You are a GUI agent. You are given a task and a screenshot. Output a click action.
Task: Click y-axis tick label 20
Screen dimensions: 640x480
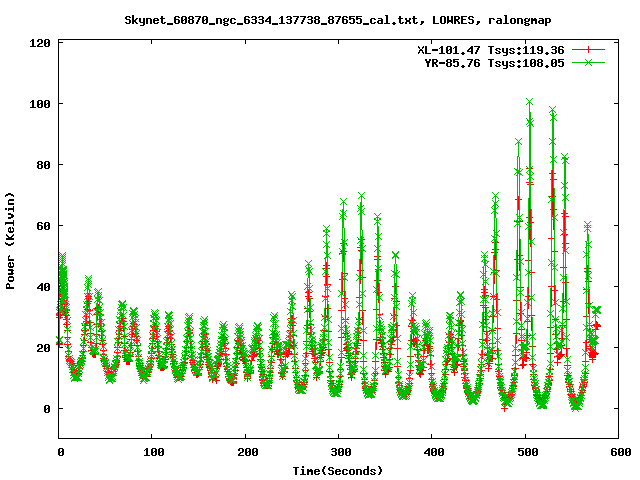pyautogui.click(x=44, y=348)
